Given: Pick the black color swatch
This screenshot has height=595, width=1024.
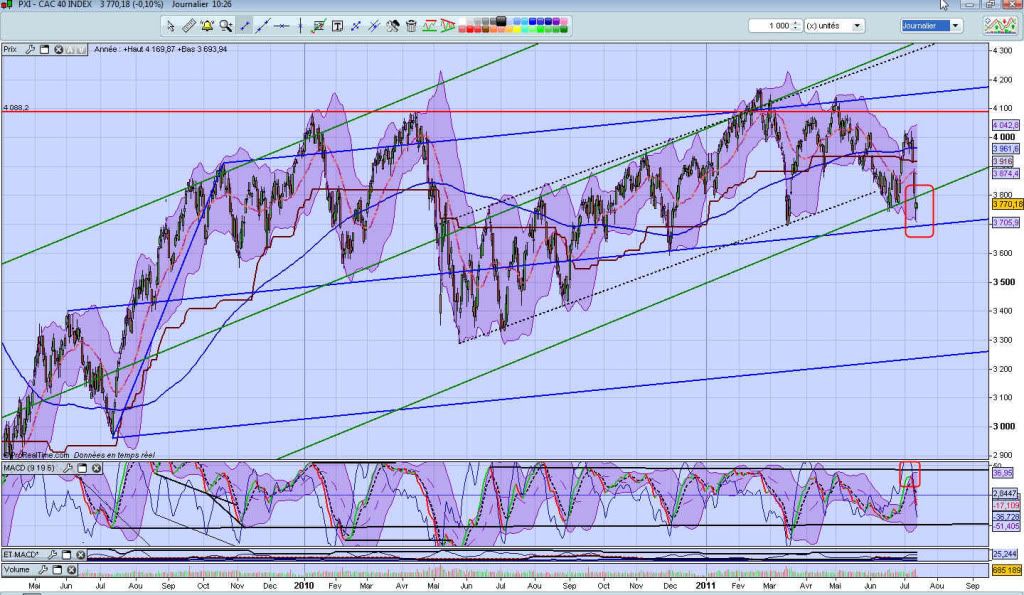Looking at the screenshot, I should 501,19.
